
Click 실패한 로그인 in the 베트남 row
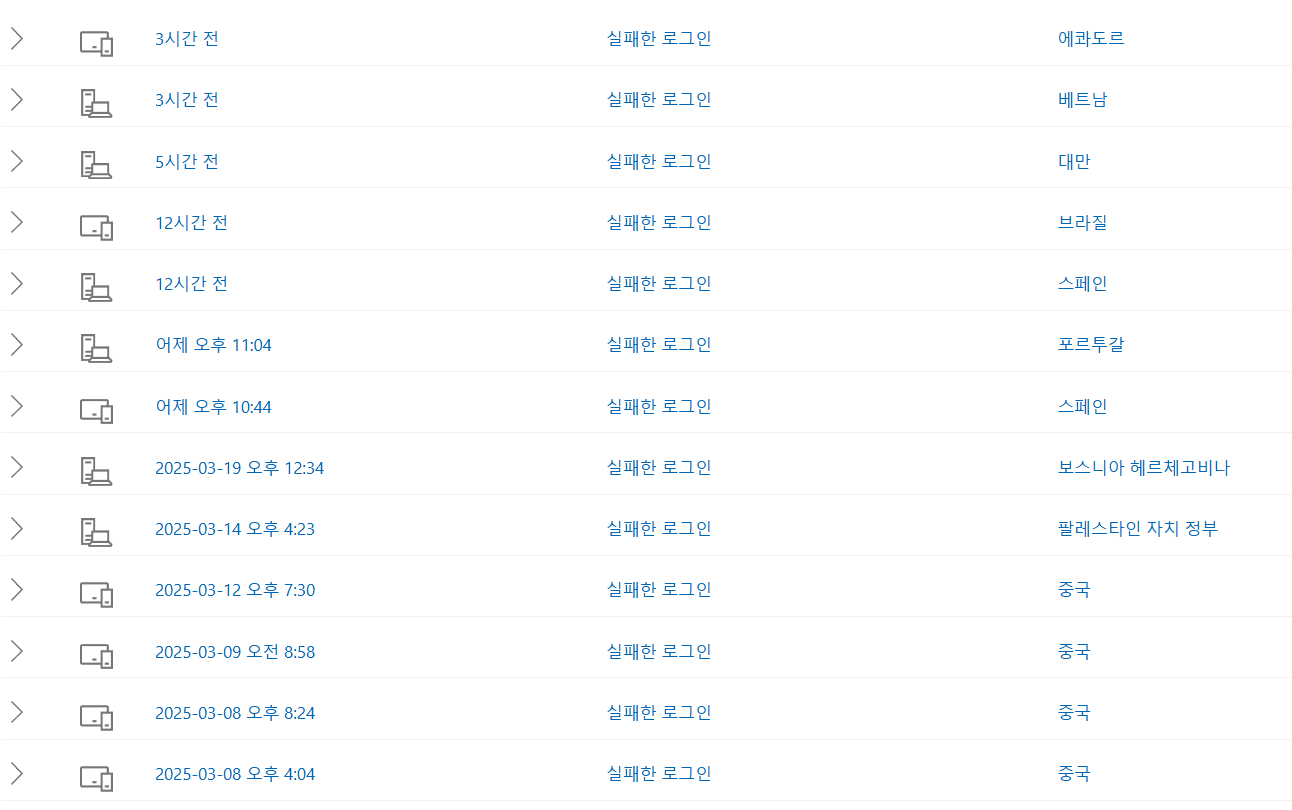[659, 100]
